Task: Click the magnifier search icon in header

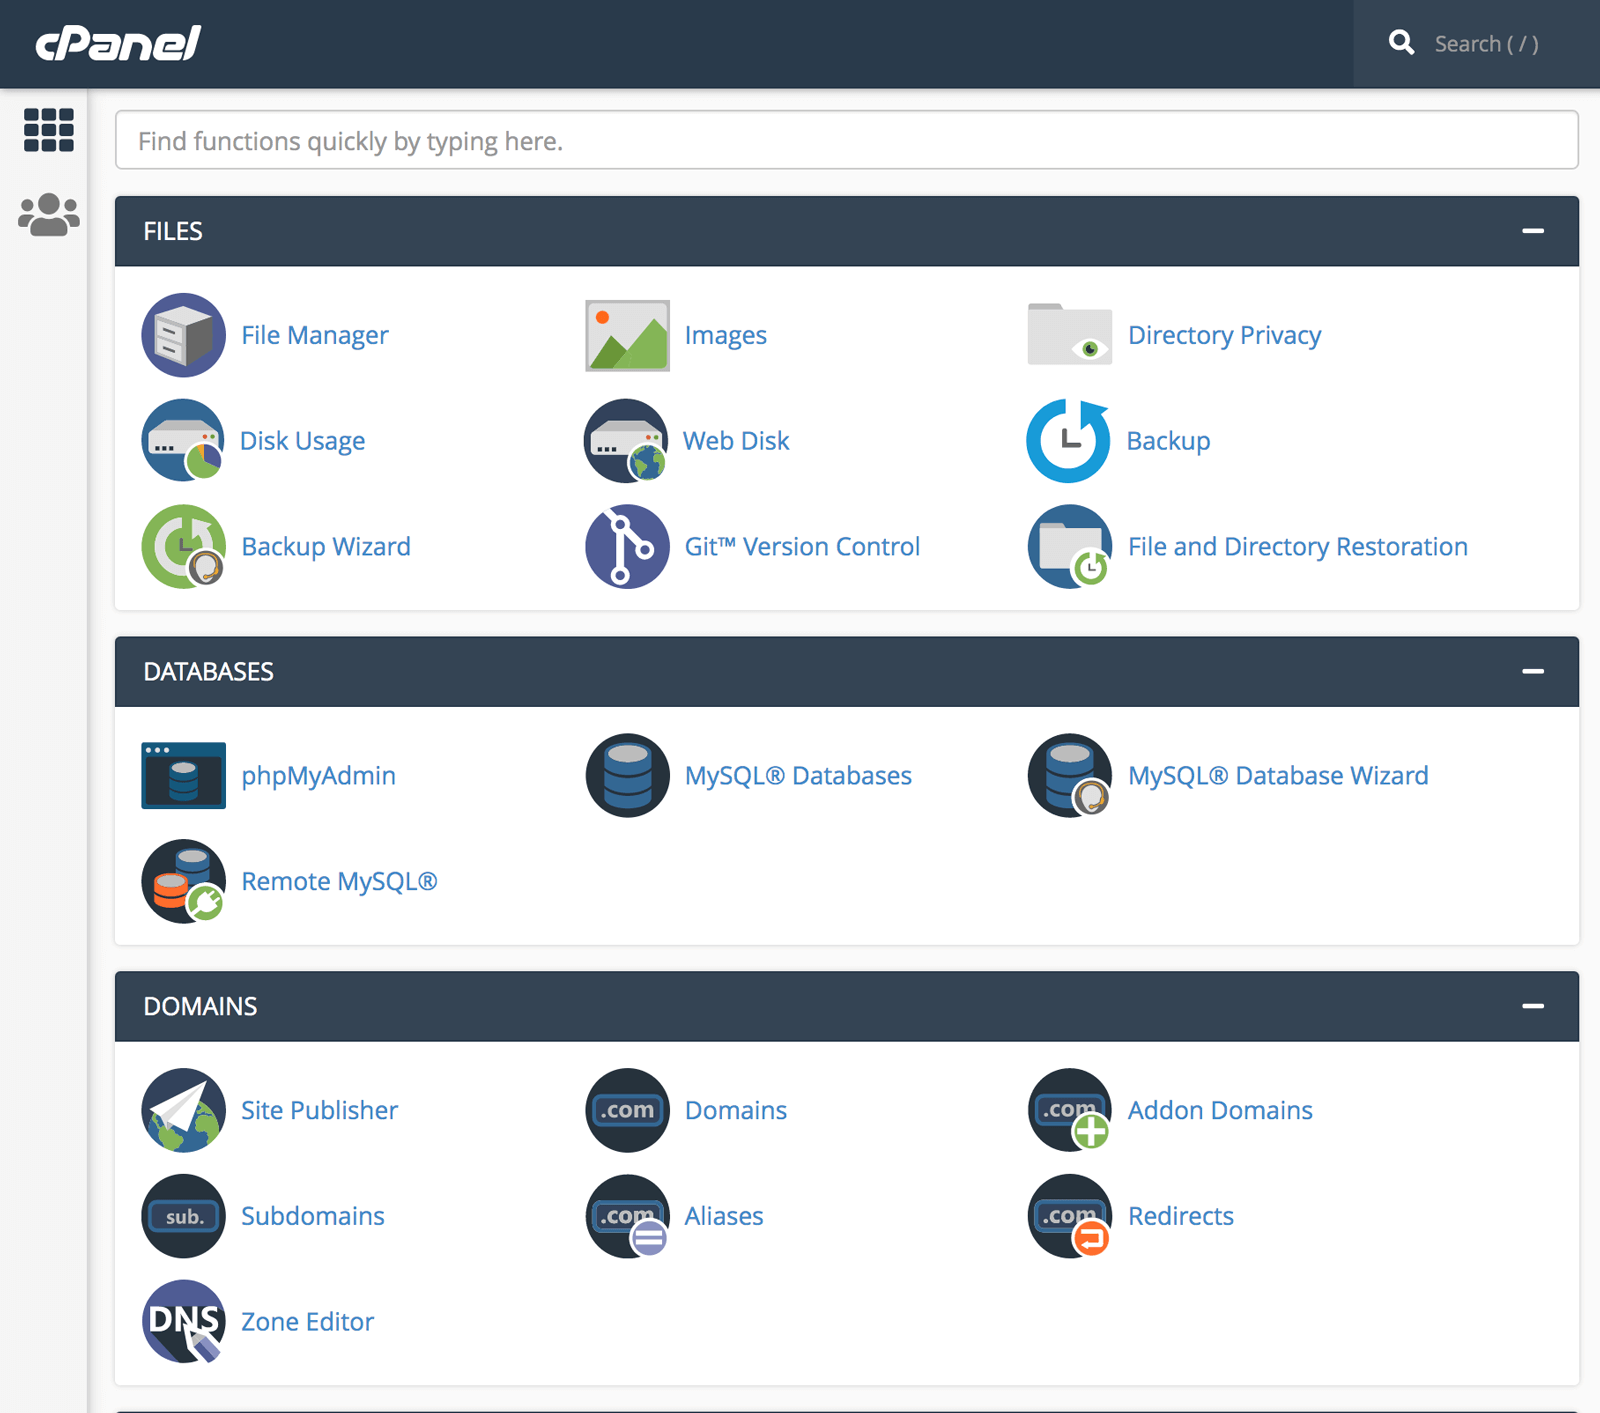Action: pyautogui.click(x=1401, y=43)
